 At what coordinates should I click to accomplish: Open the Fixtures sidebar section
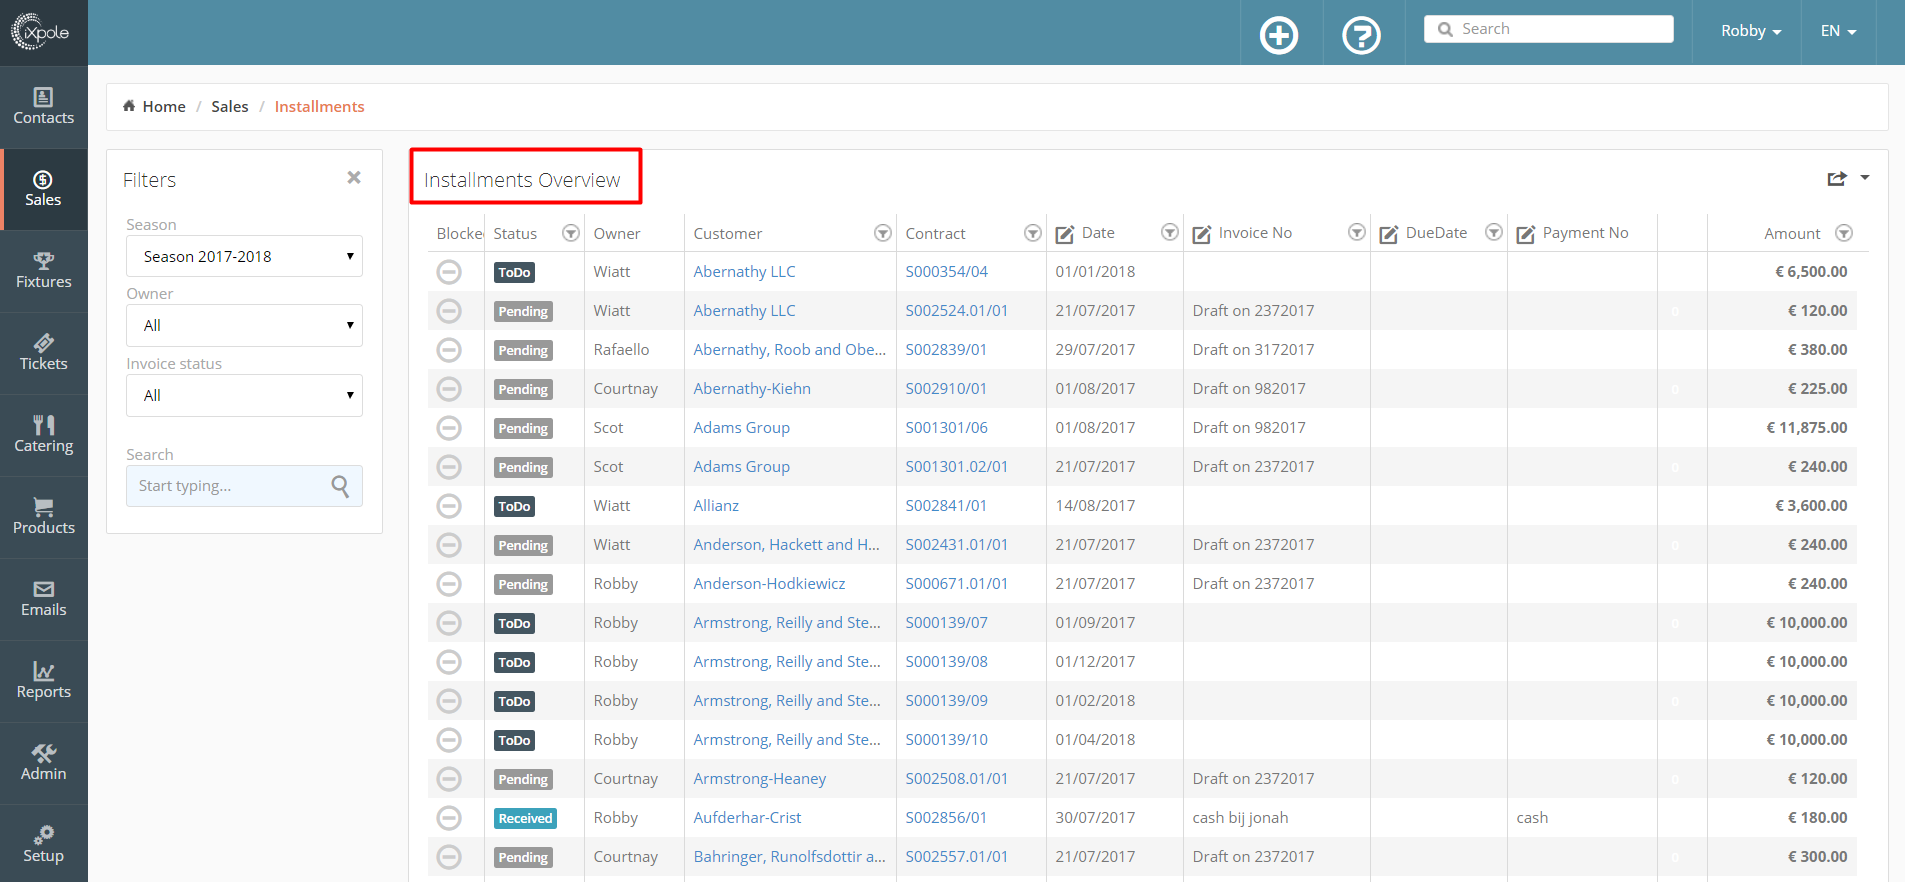click(43, 271)
